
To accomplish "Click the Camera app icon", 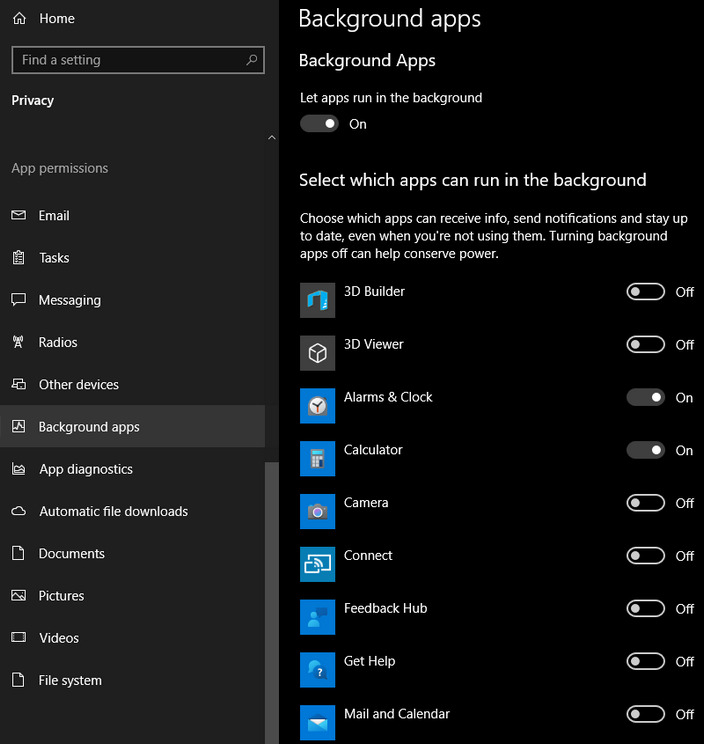I will click(317, 512).
